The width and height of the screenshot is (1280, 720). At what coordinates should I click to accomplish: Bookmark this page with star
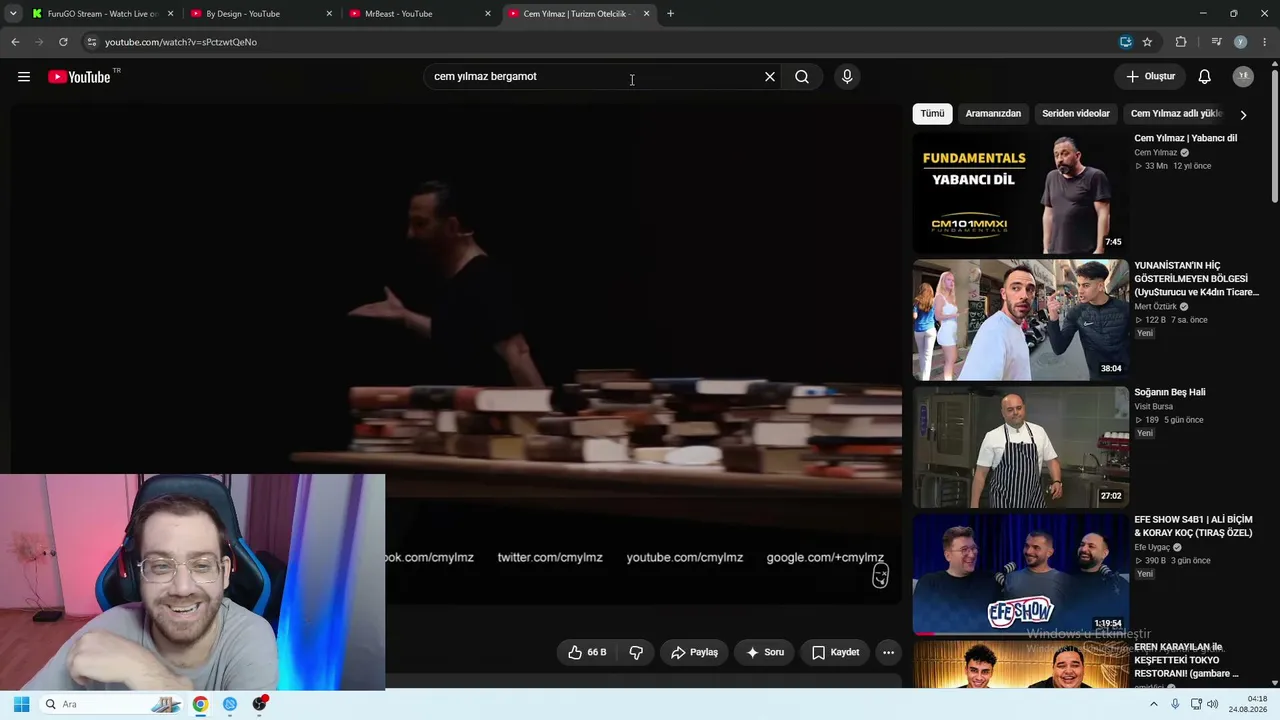pos(1147,42)
